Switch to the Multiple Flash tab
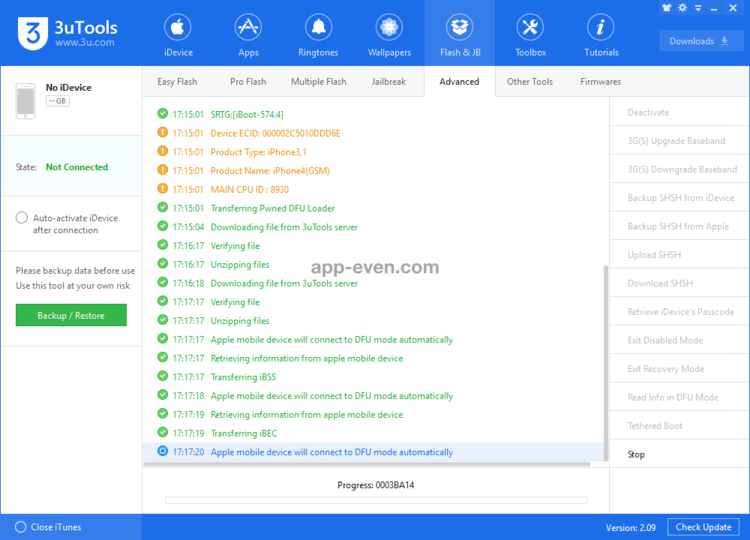This screenshot has height=540, width=750. click(319, 82)
